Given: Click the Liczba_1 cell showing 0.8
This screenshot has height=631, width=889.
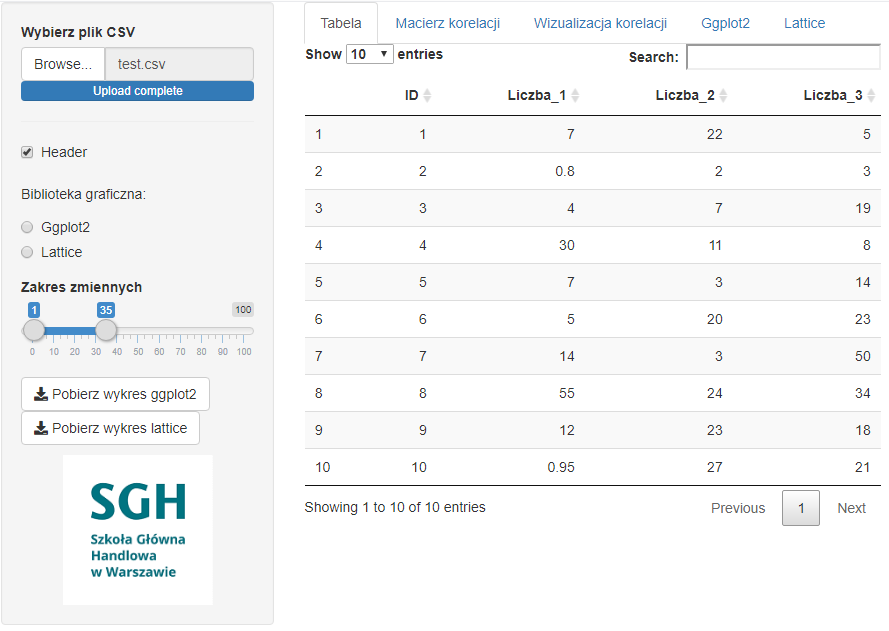Looking at the screenshot, I should click(x=565, y=171).
